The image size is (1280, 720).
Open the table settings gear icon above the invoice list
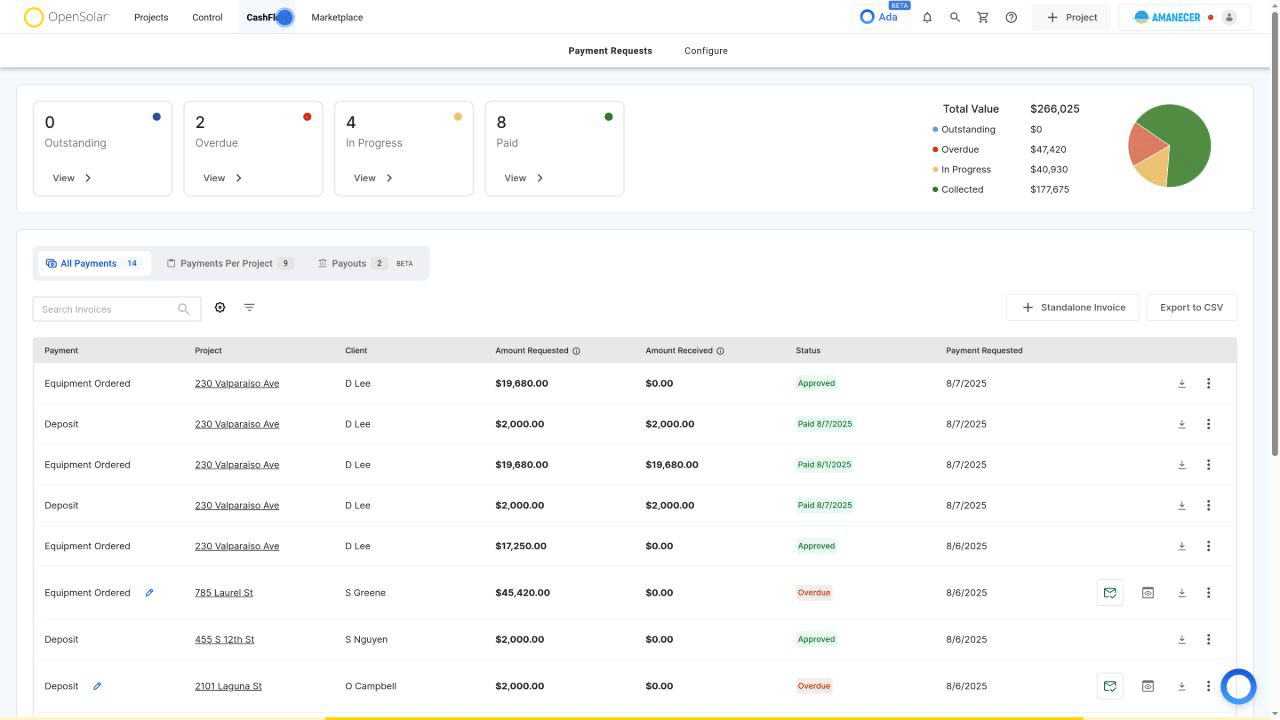pos(220,307)
